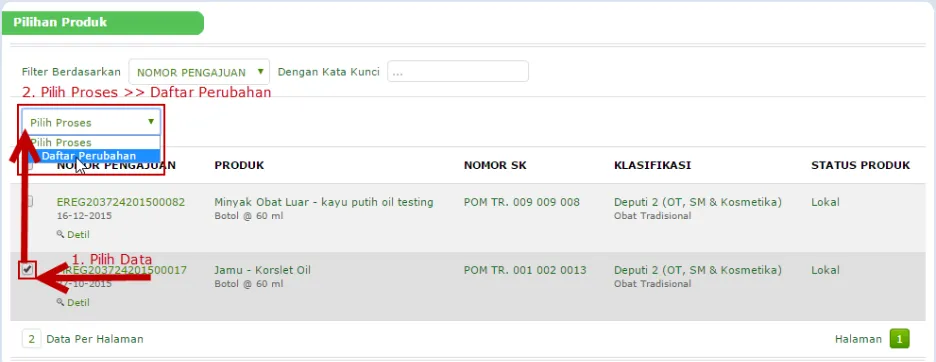Click the KLASIFIKASI column header
Viewport: 936px width, 362px height.
[x=652, y=165]
